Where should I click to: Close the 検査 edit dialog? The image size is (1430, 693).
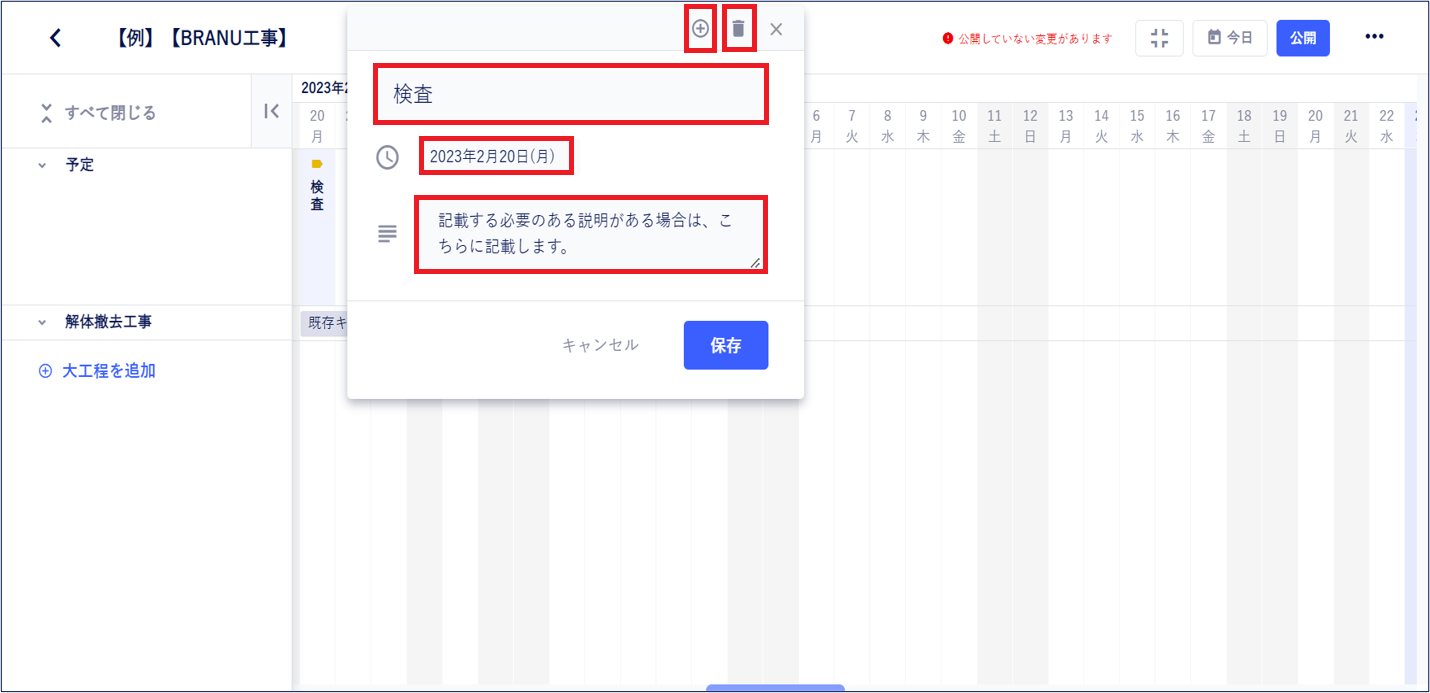tap(776, 30)
